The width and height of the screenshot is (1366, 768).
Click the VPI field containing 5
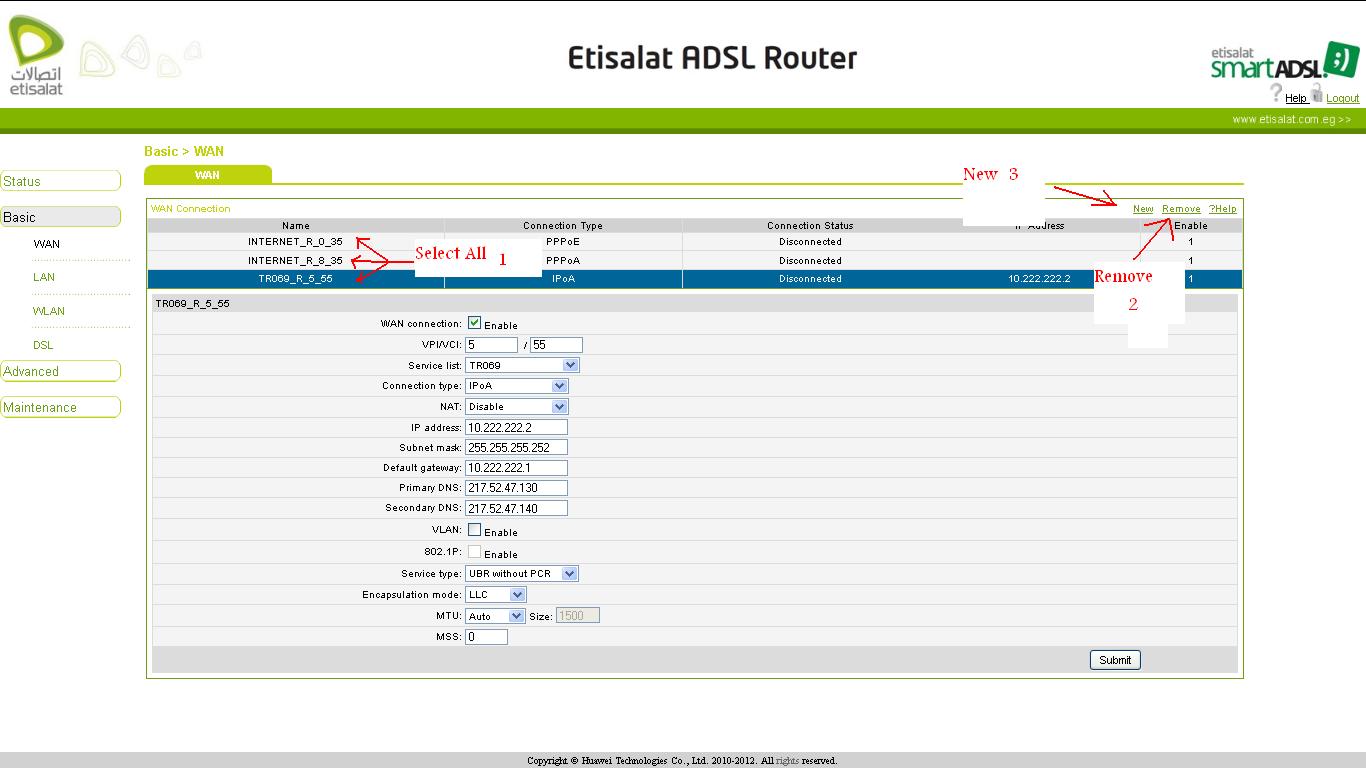click(492, 345)
